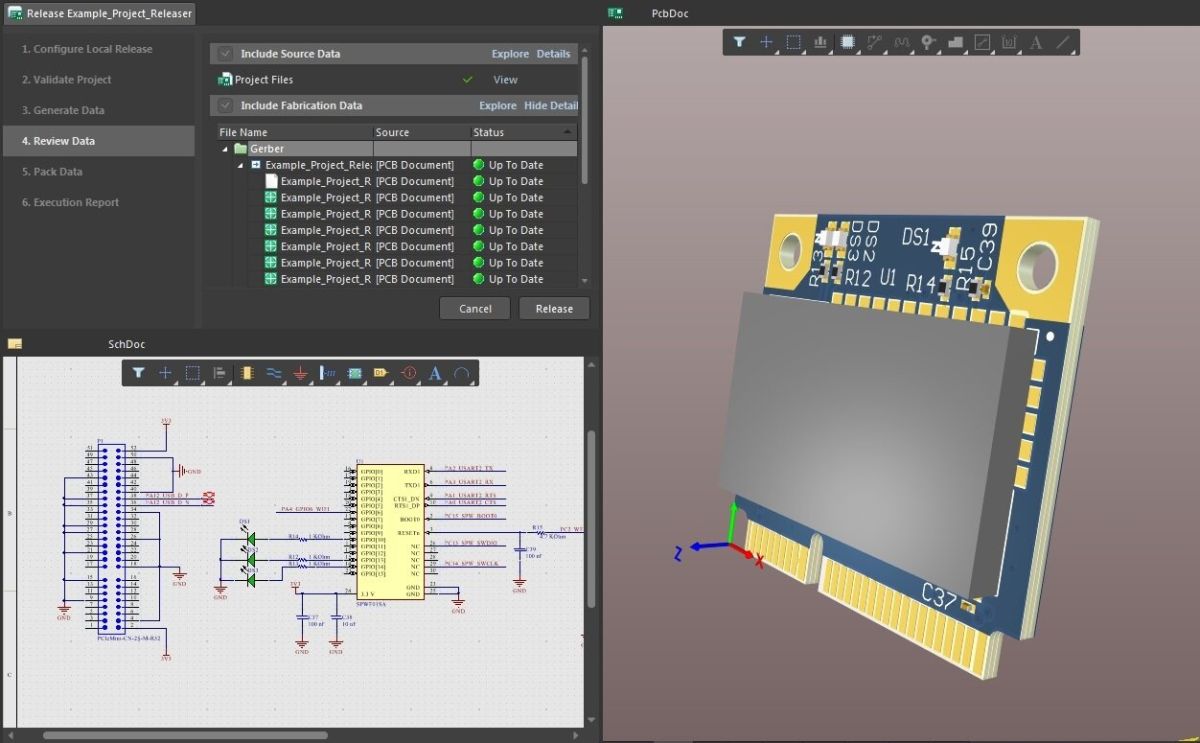Pick the place component icon in PcbDoc toolbar
The width and height of the screenshot is (1200, 743).
tap(848, 43)
